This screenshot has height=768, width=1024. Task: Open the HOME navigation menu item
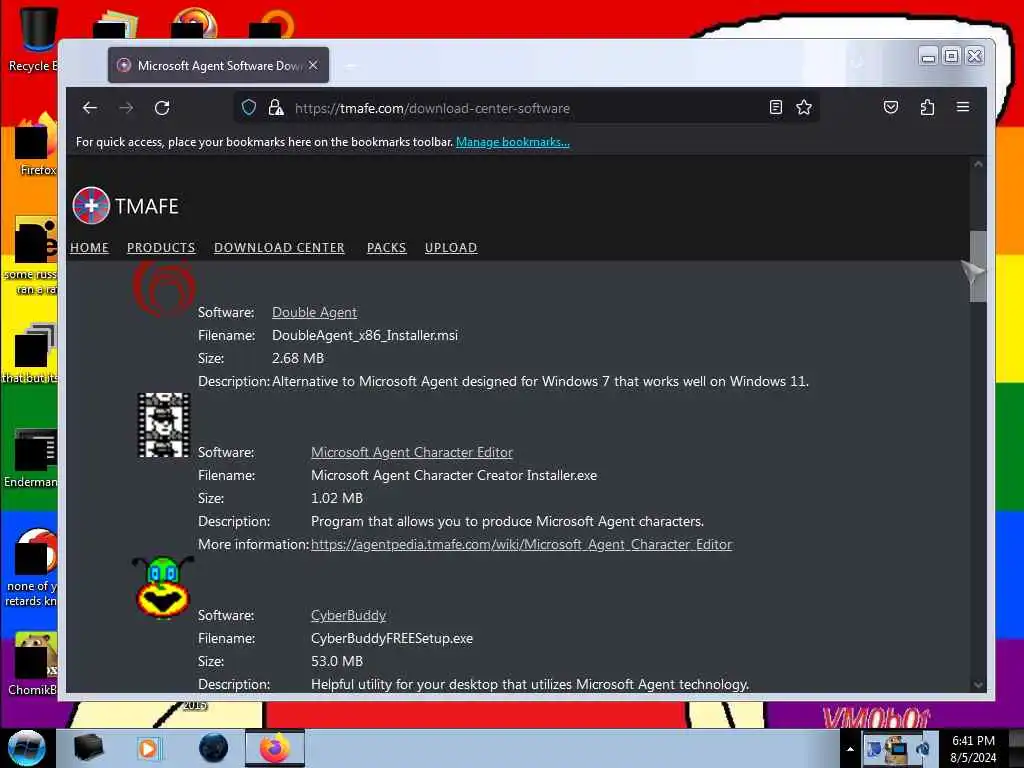89,248
